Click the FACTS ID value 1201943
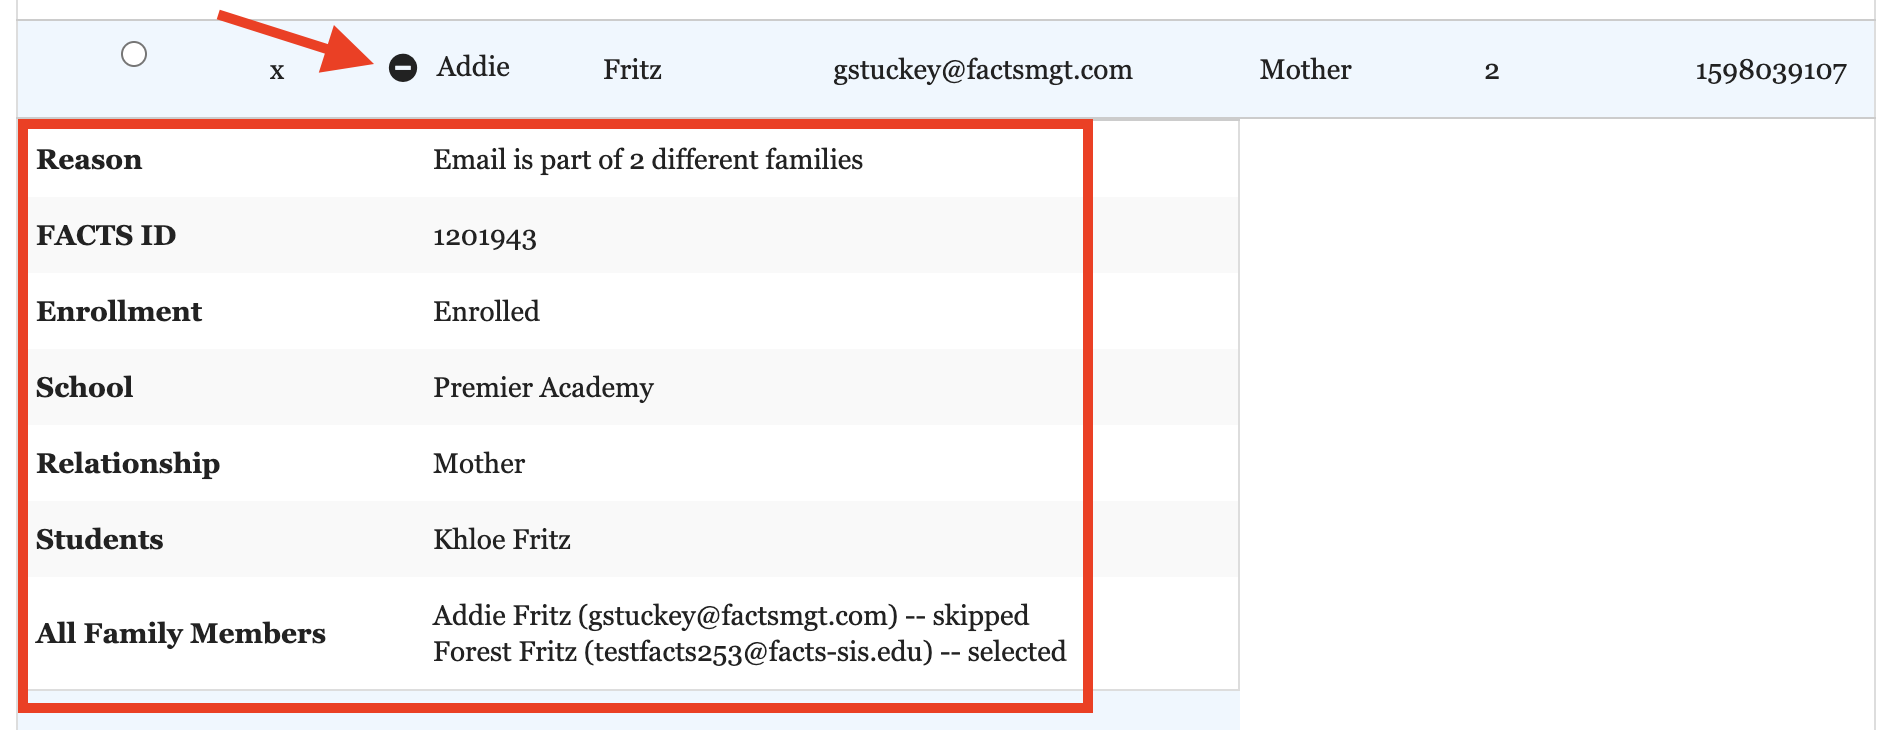Viewport: 1904px width, 730px height. pyautogui.click(x=484, y=237)
